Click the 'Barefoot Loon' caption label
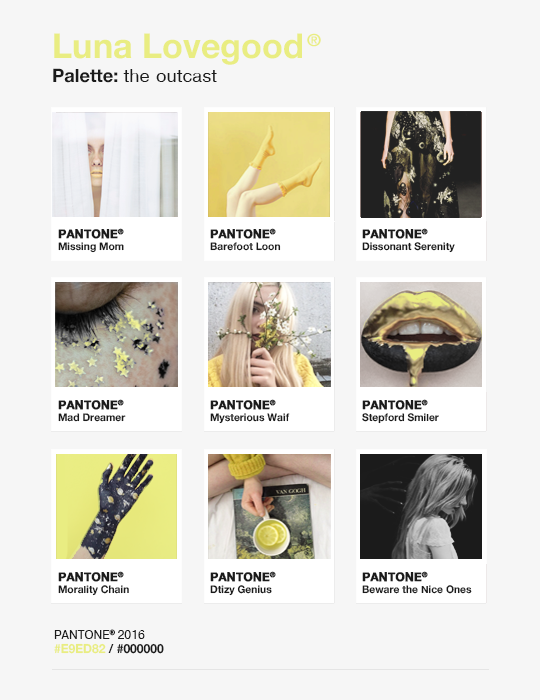 [x=245, y=246]
